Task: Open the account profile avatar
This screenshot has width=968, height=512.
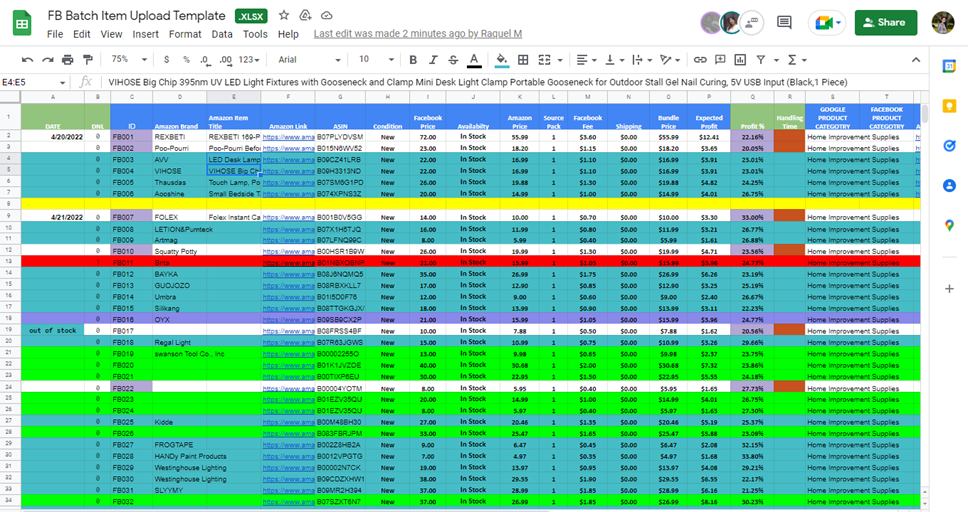Action: (x=943, y=23)
